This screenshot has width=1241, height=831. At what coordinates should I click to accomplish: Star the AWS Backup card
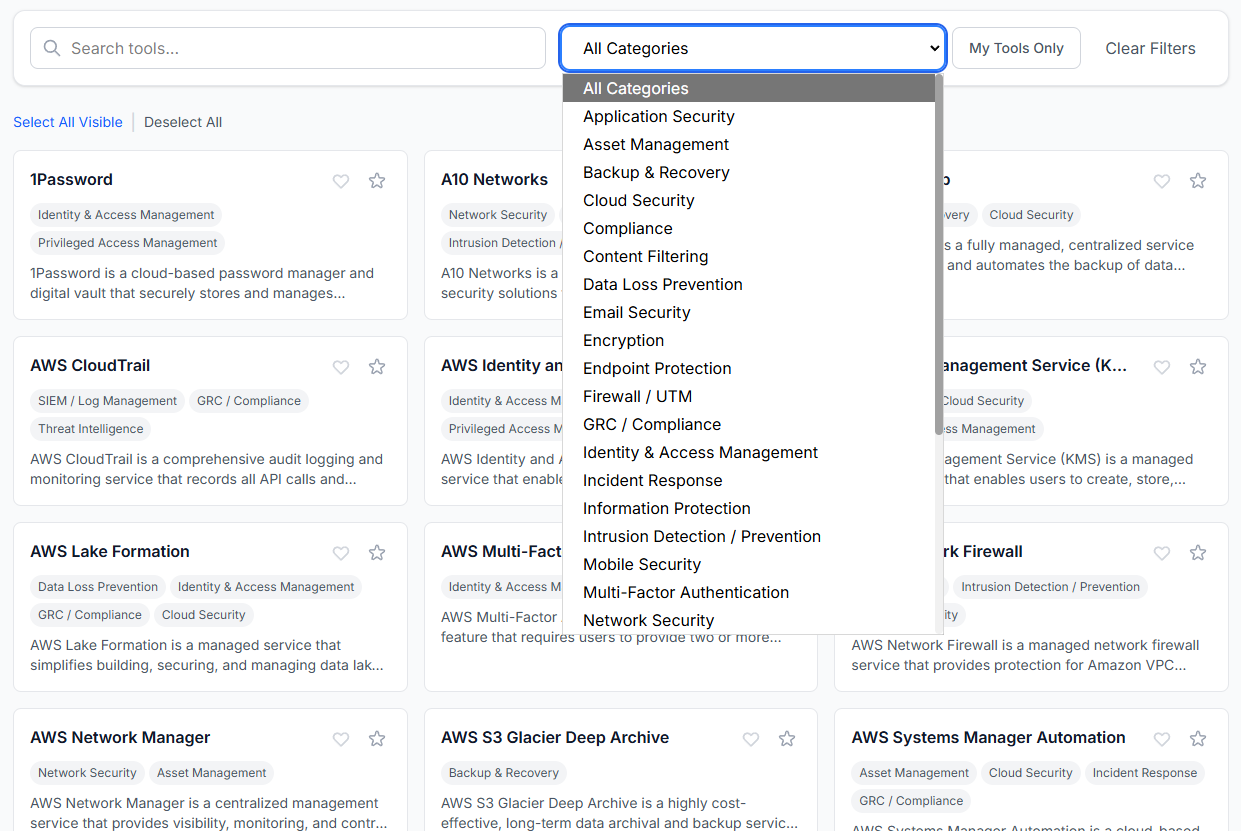[x=1198, y=181]
